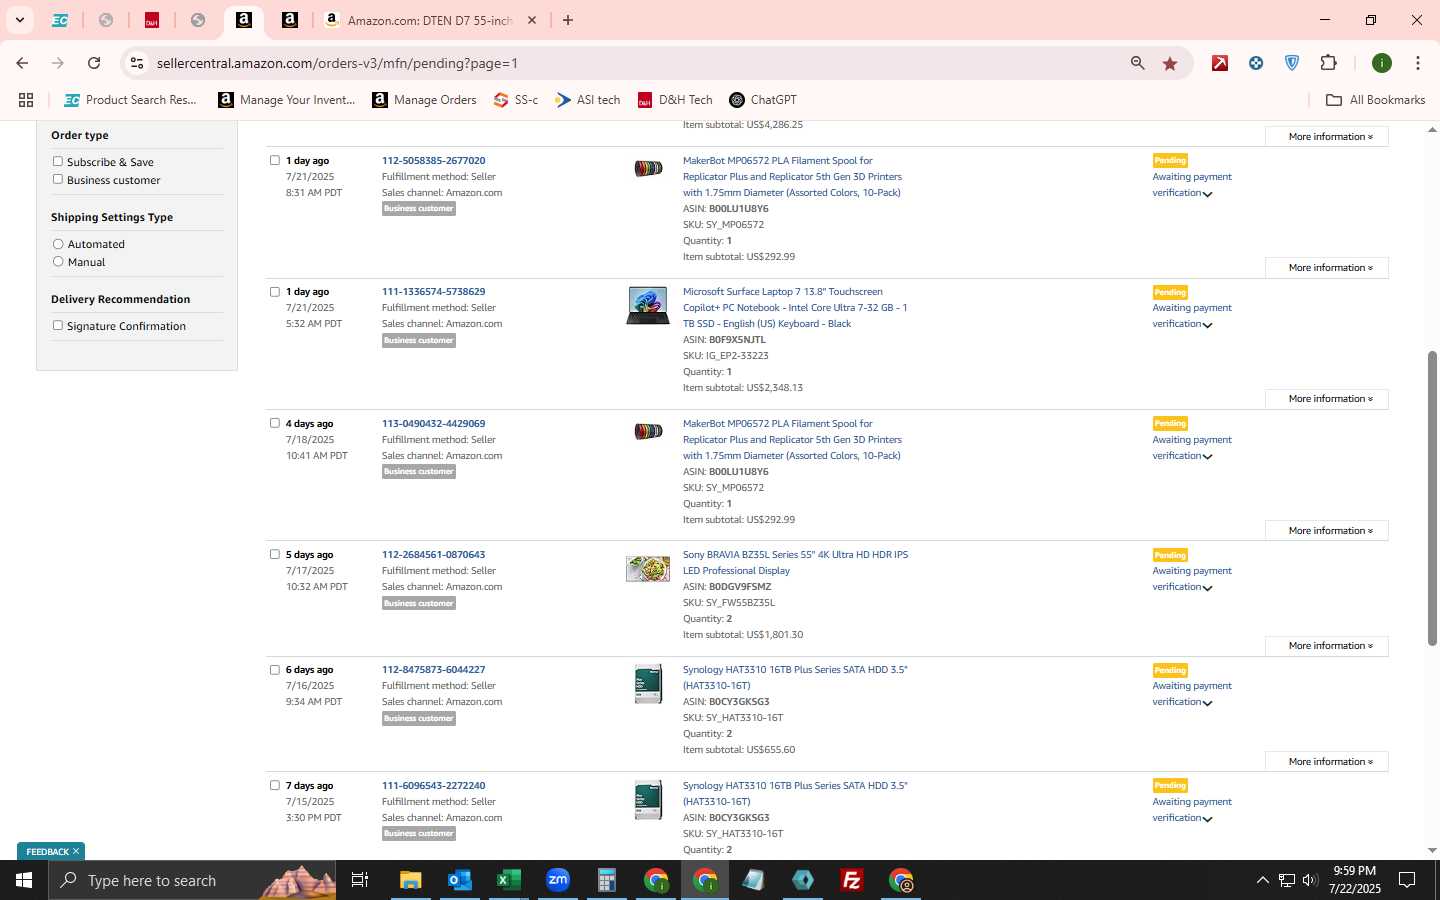Select checkbox for order 111-1336574-5738629
The height and width of the screenshot is (900, 1440).
point(275,292)
